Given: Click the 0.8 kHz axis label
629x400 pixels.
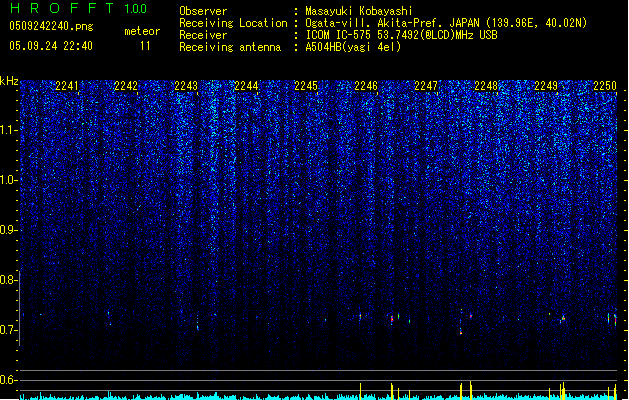Looking at the screenshot, I should point(9,280).
